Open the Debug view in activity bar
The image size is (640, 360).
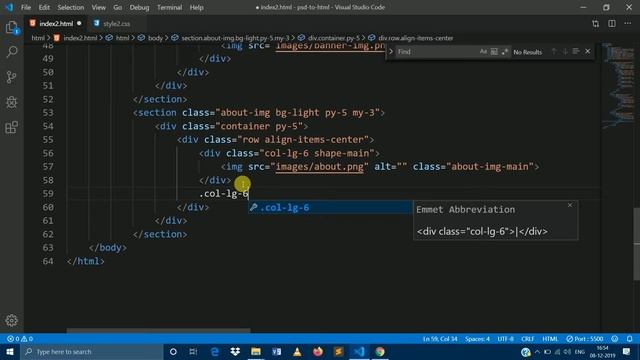[12, 102]
